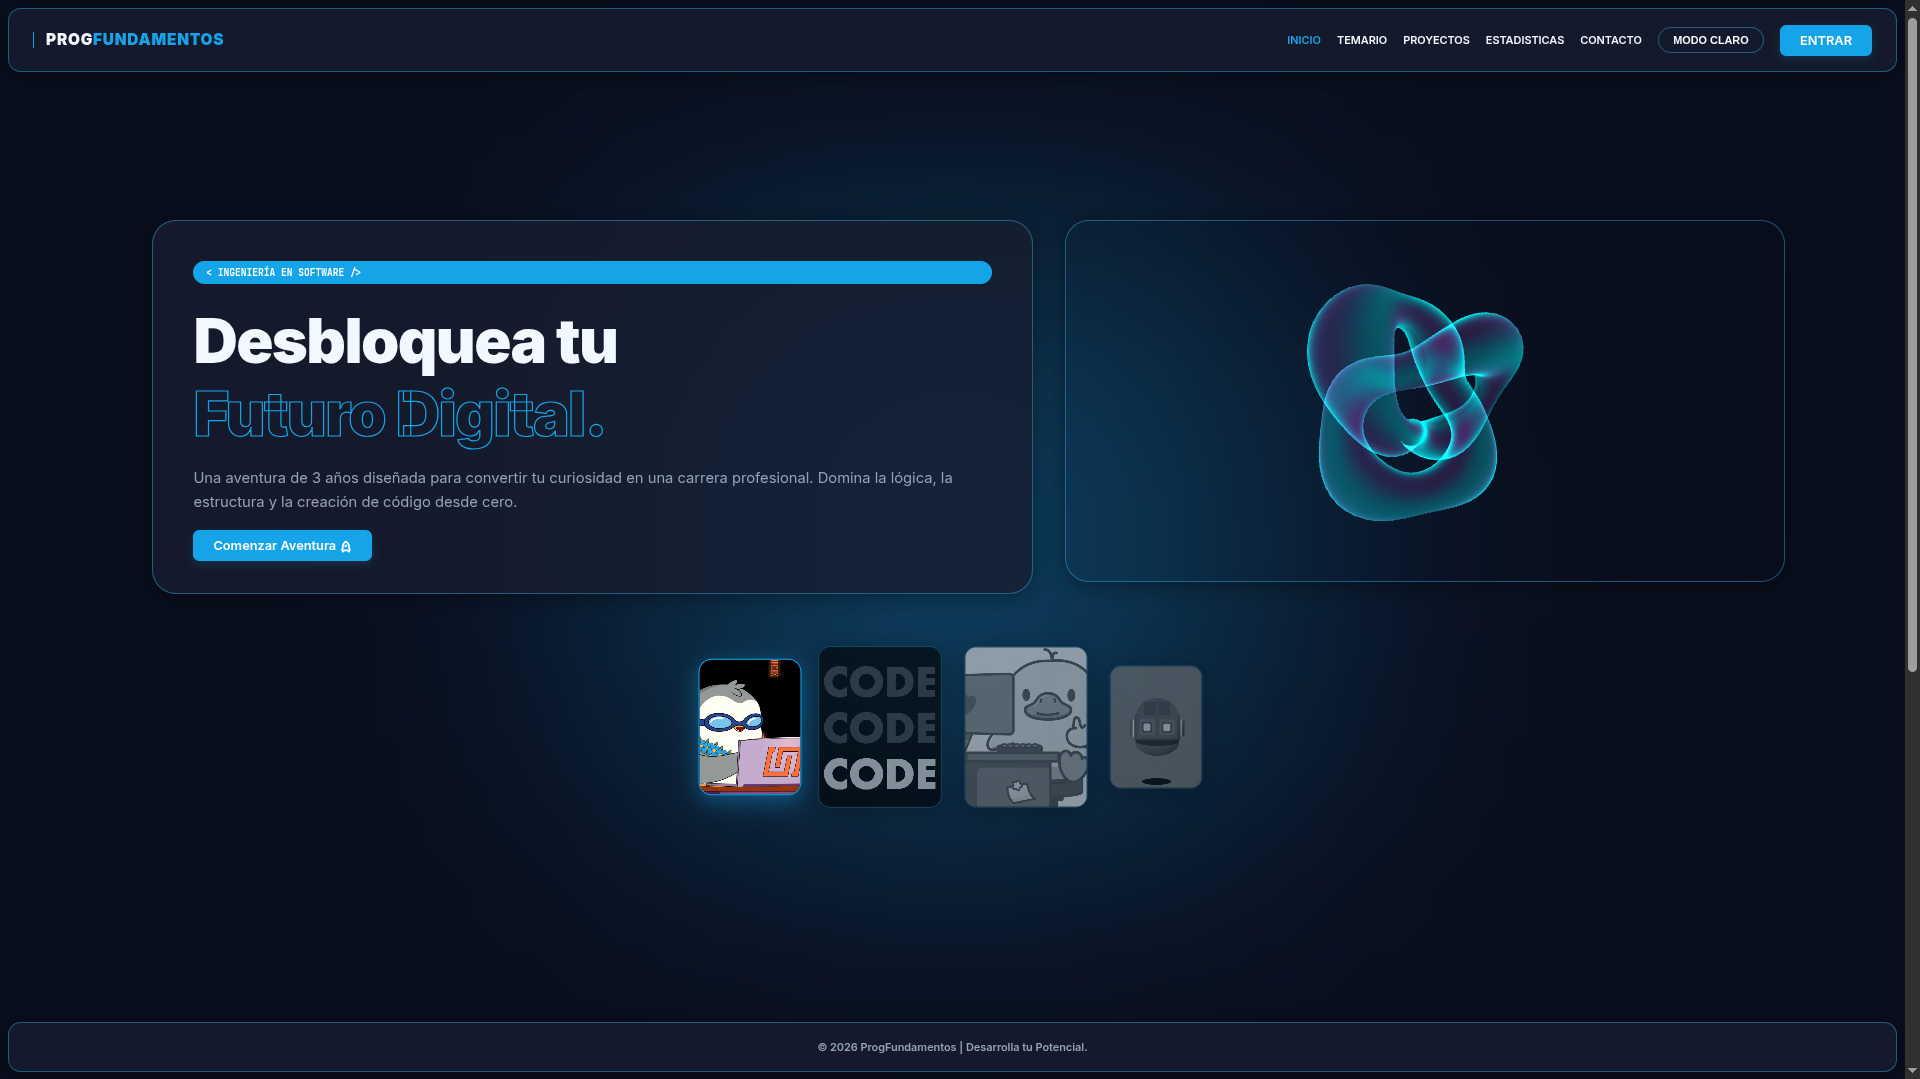Image resolution: width=1920 pixels, height=1079 pixels.
Task: Click the Ingeniería en Software badge
Action: [592, 272]
